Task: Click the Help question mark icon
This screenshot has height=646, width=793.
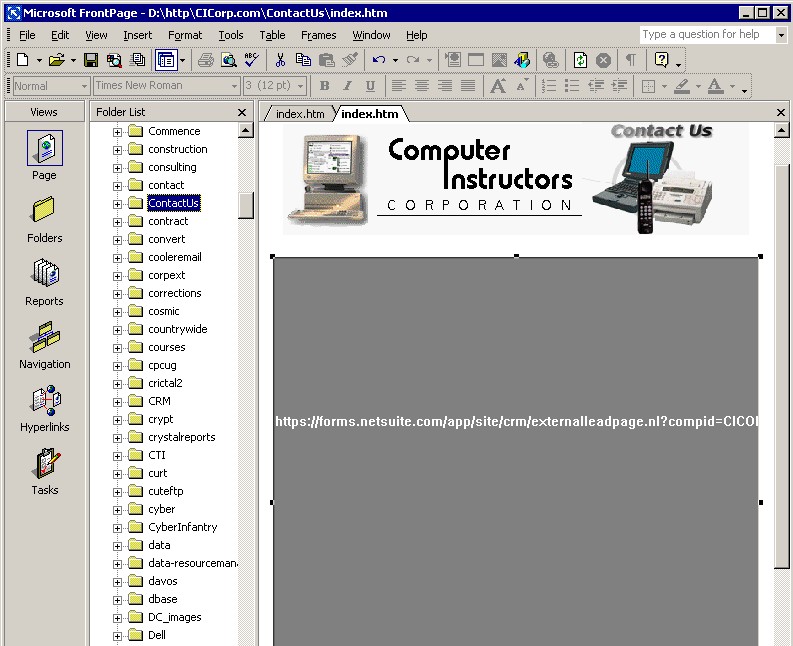Action: click(661, 60)
